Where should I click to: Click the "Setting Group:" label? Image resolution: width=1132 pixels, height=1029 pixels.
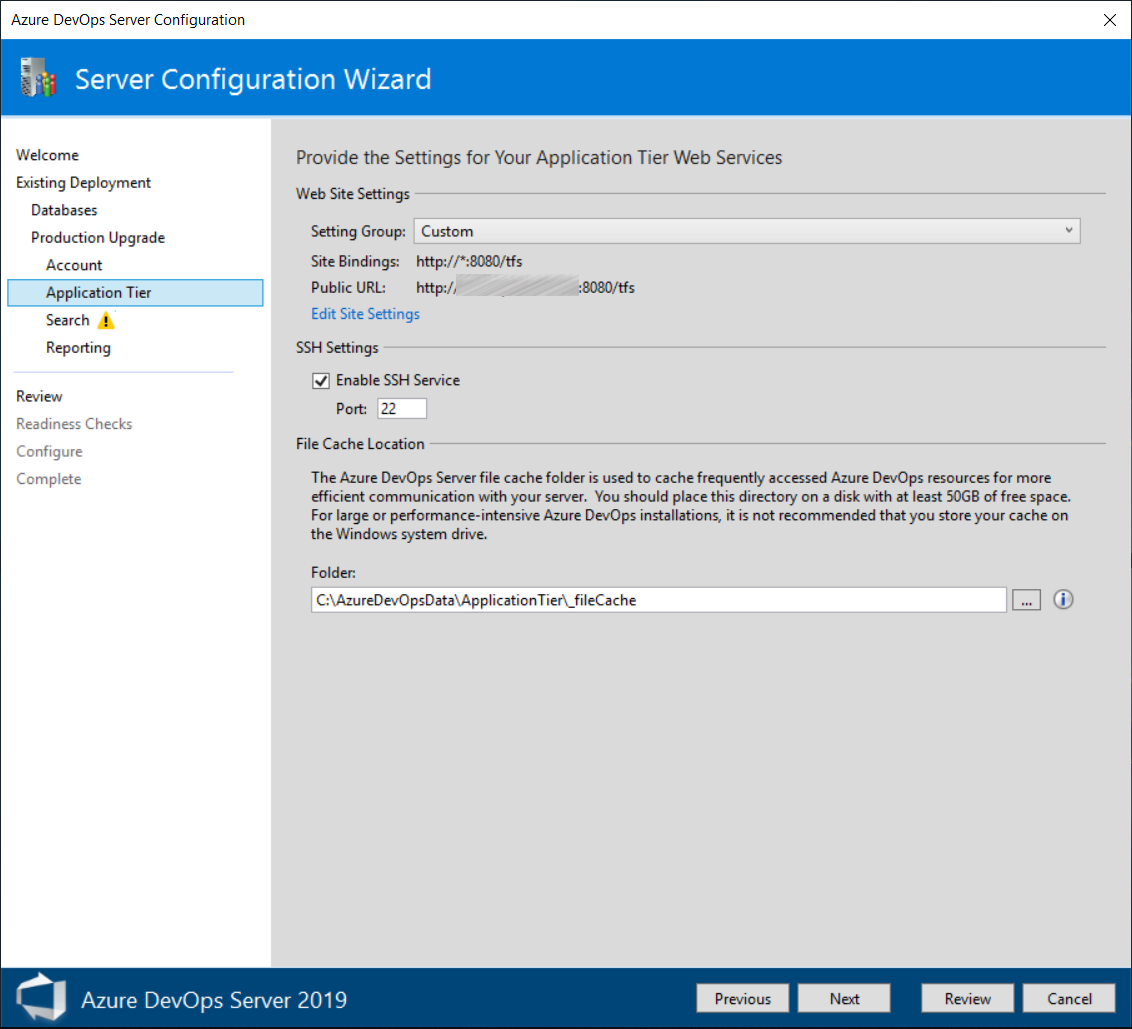[358, 231]
